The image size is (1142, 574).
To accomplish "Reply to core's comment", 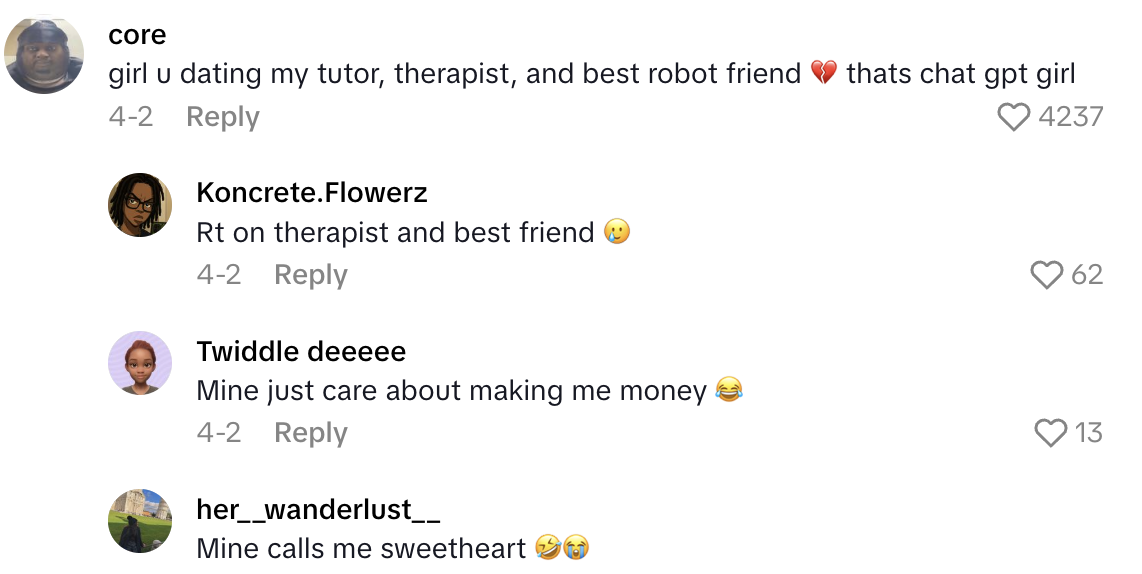I will 222,117.
